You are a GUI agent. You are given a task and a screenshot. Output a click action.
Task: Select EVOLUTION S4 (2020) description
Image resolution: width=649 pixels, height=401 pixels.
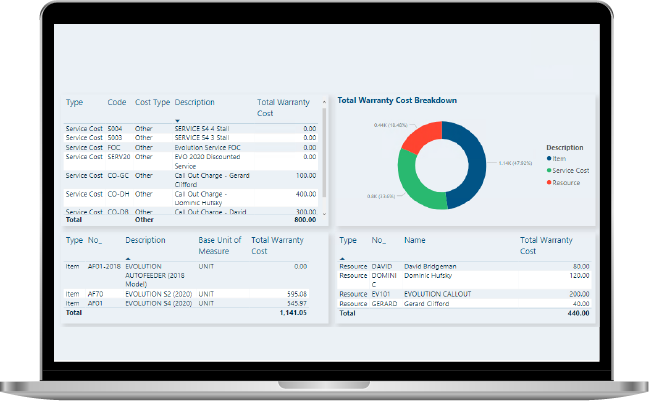pyautogui.click(x=159, y=303)
